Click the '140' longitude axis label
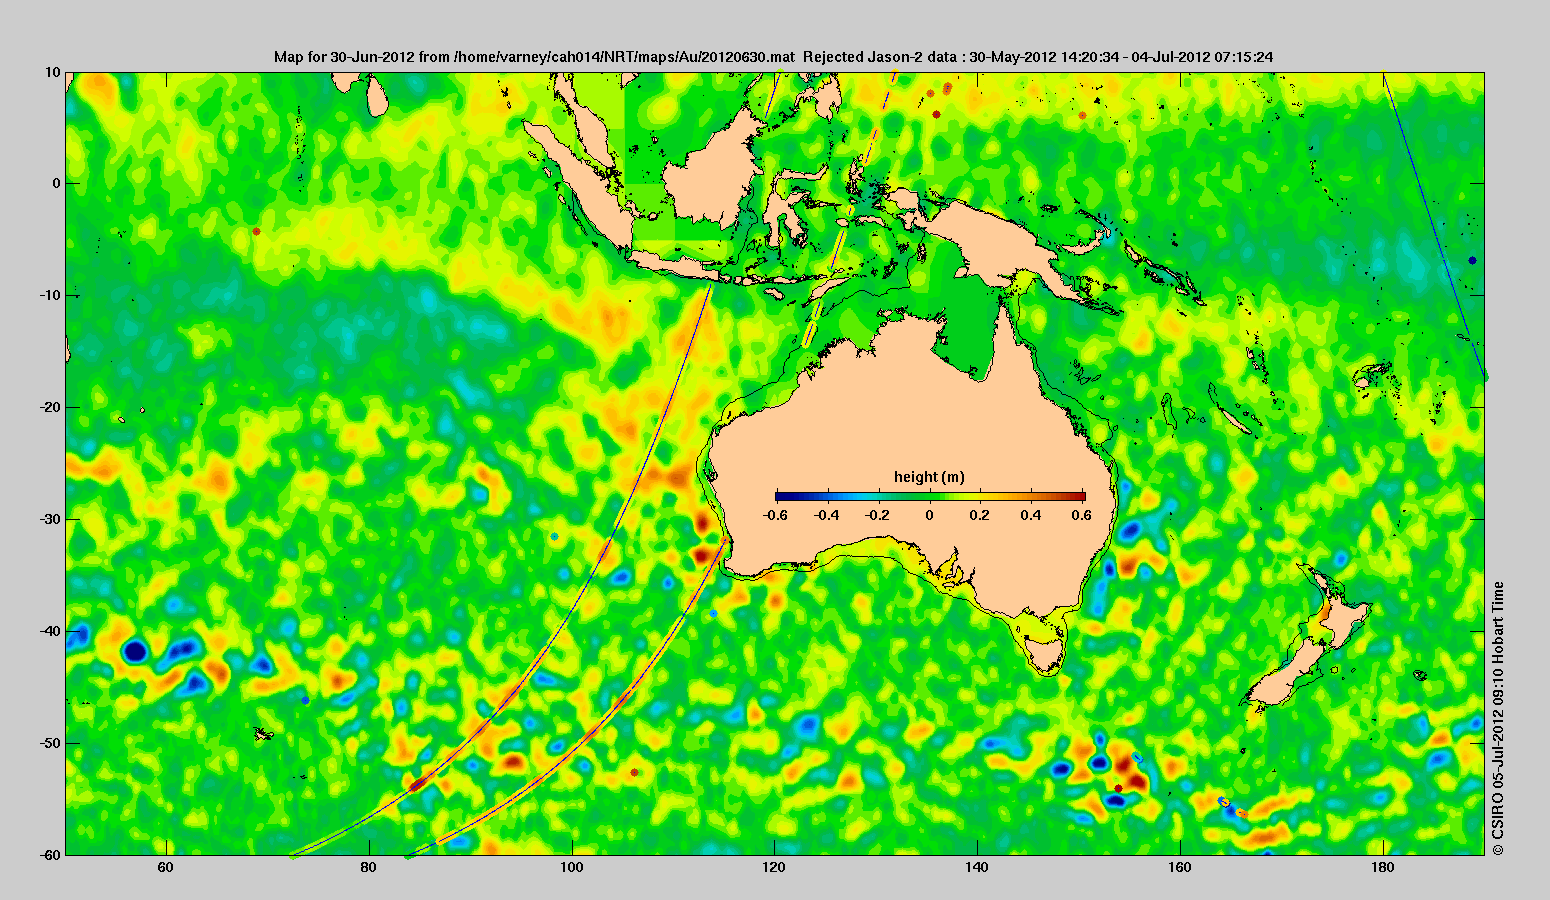The height and width of the screenshot is (900, 1550). (977, 868)
